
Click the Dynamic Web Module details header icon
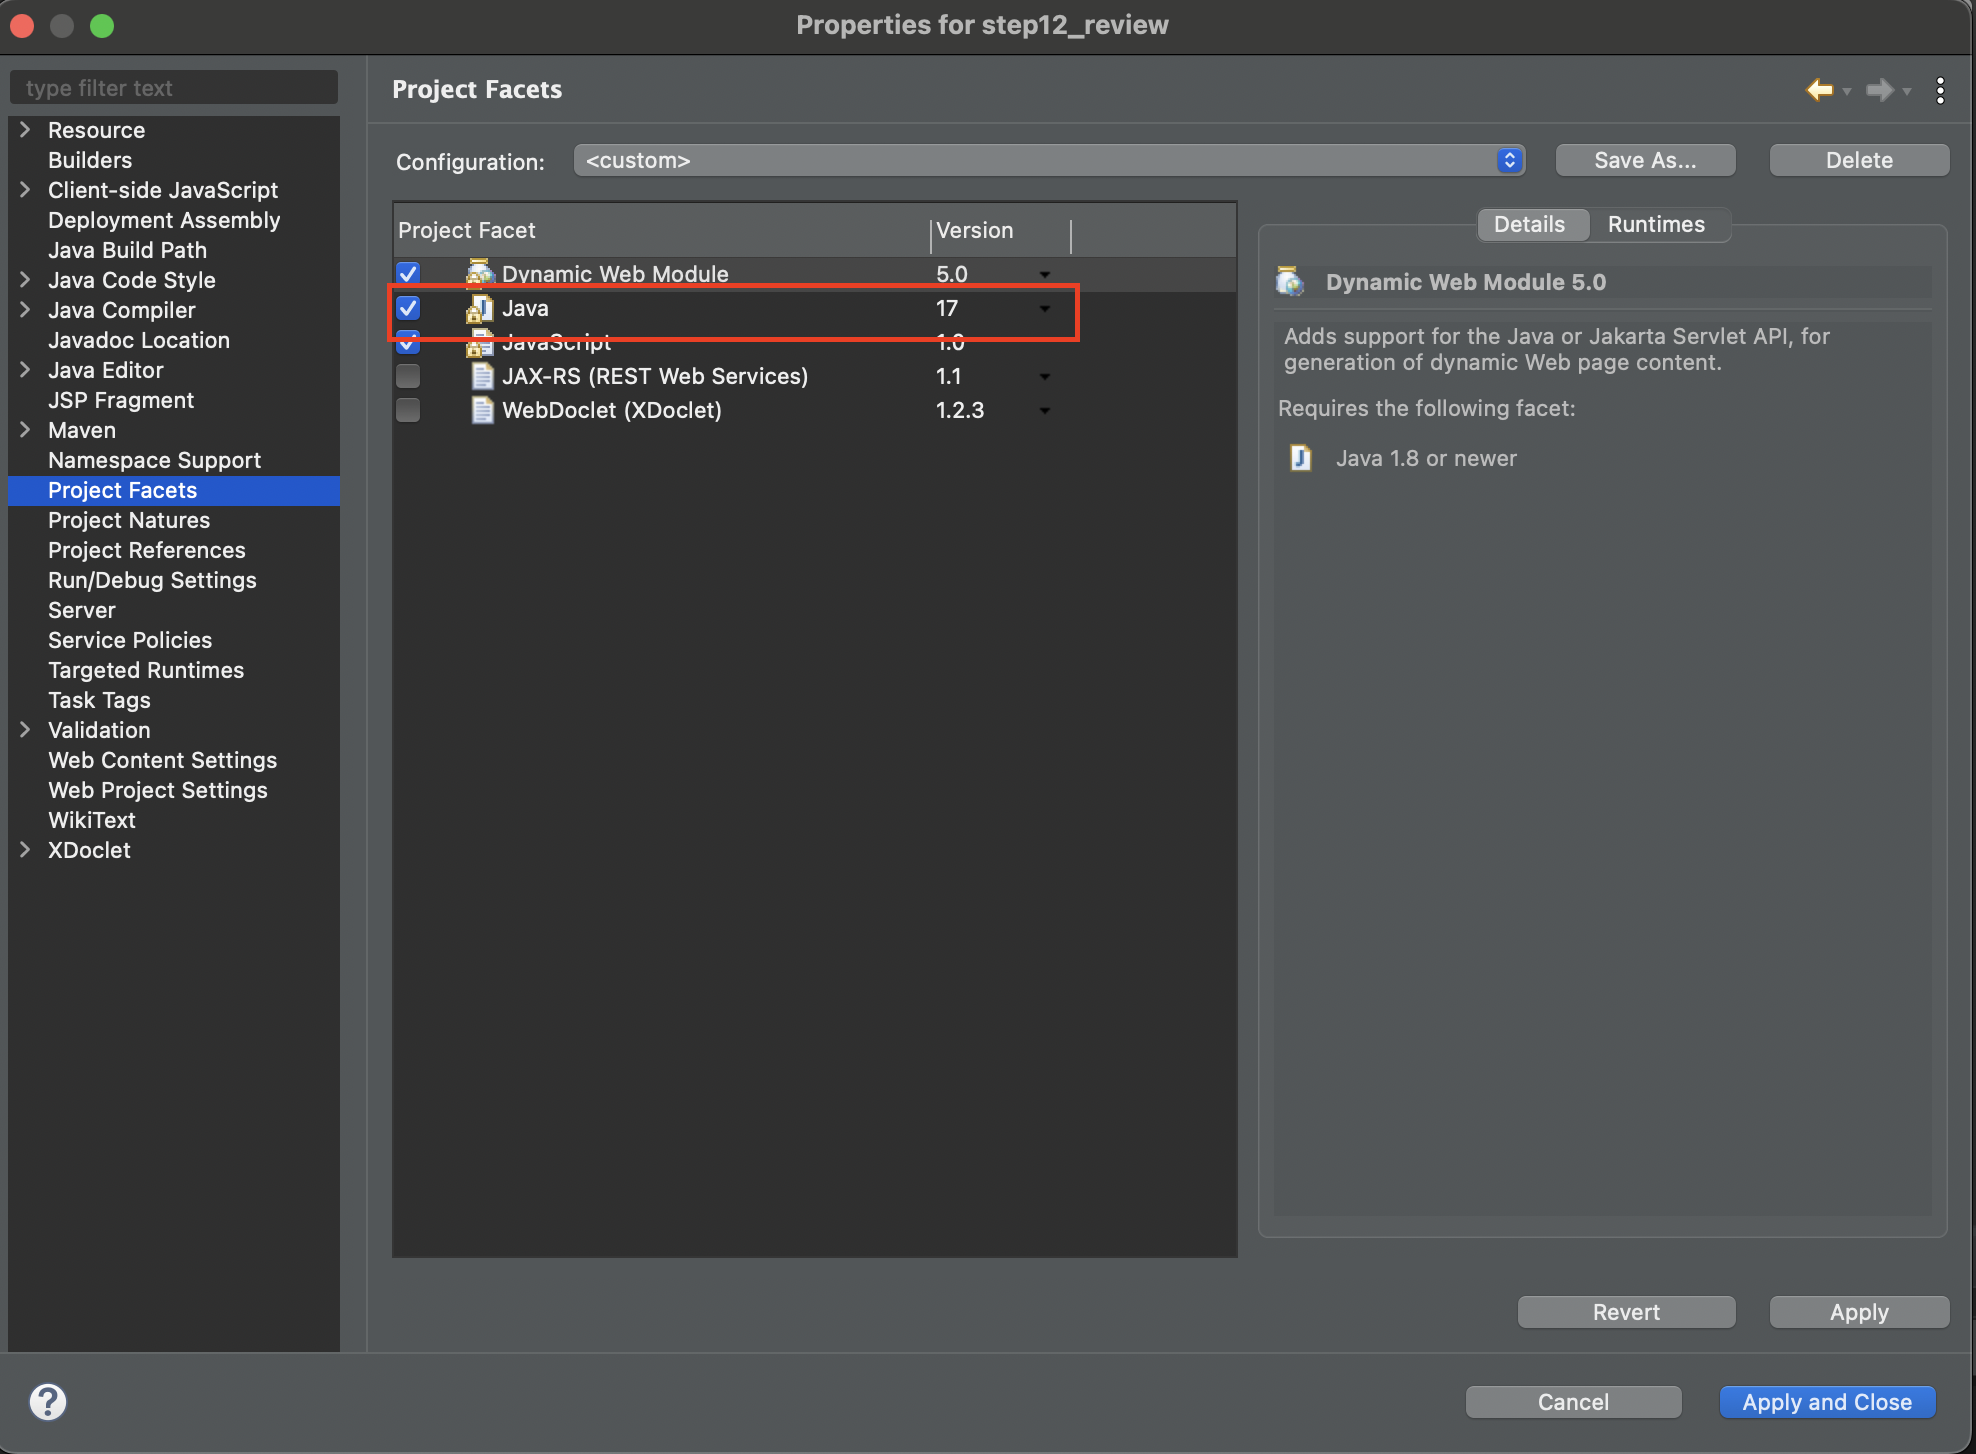pyautogui.click(x=1290, y=282)
